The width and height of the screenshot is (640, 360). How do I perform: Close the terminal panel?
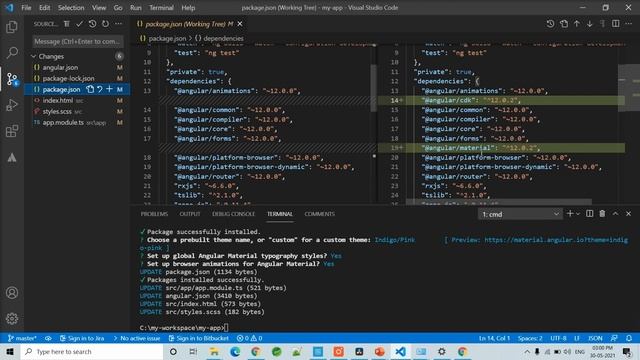coord(628,213)
